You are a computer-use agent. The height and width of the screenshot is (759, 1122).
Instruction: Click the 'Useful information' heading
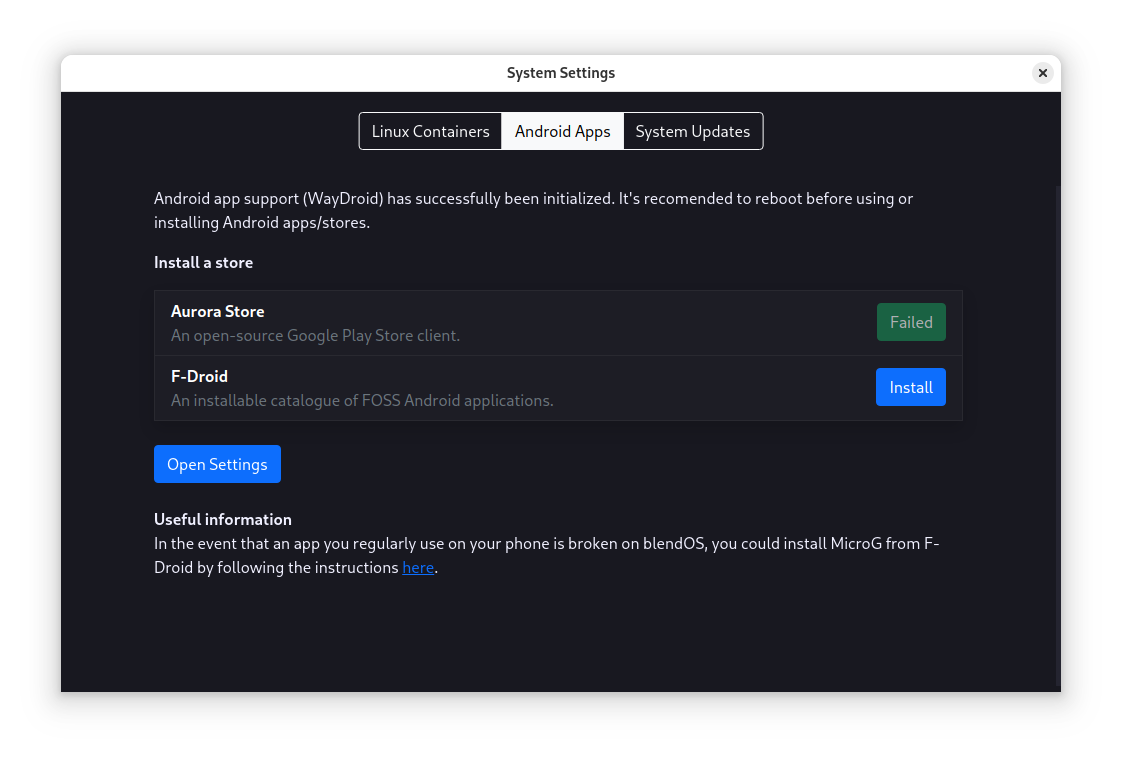(222, 519)
